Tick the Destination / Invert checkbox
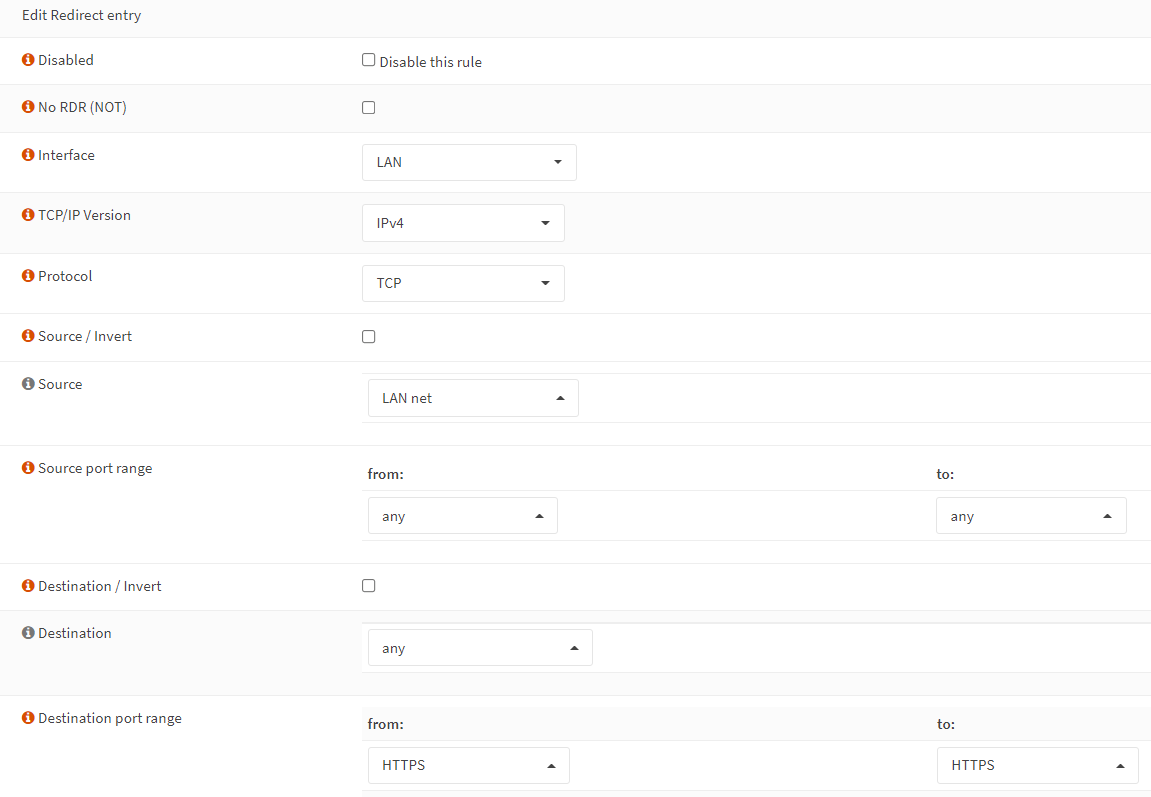The image size is (1151, 797). (368, 586)
